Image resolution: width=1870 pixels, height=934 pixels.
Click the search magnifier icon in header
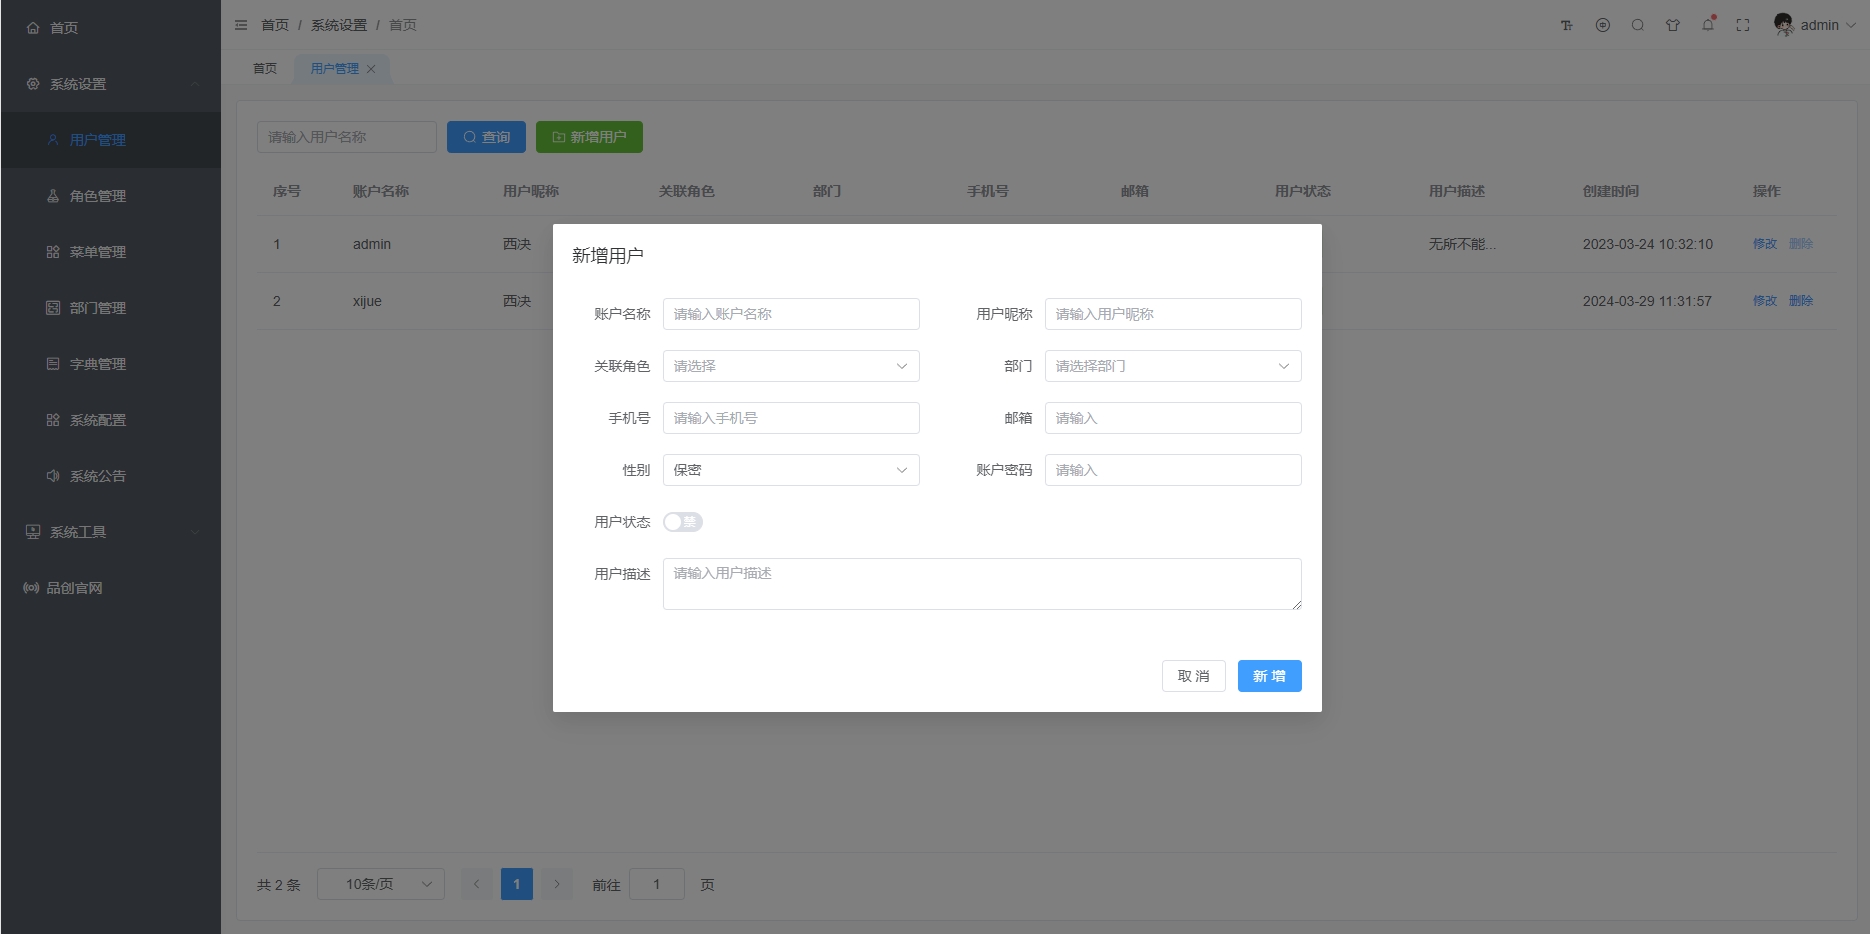pyautogui.click(x=1638, y=25)
